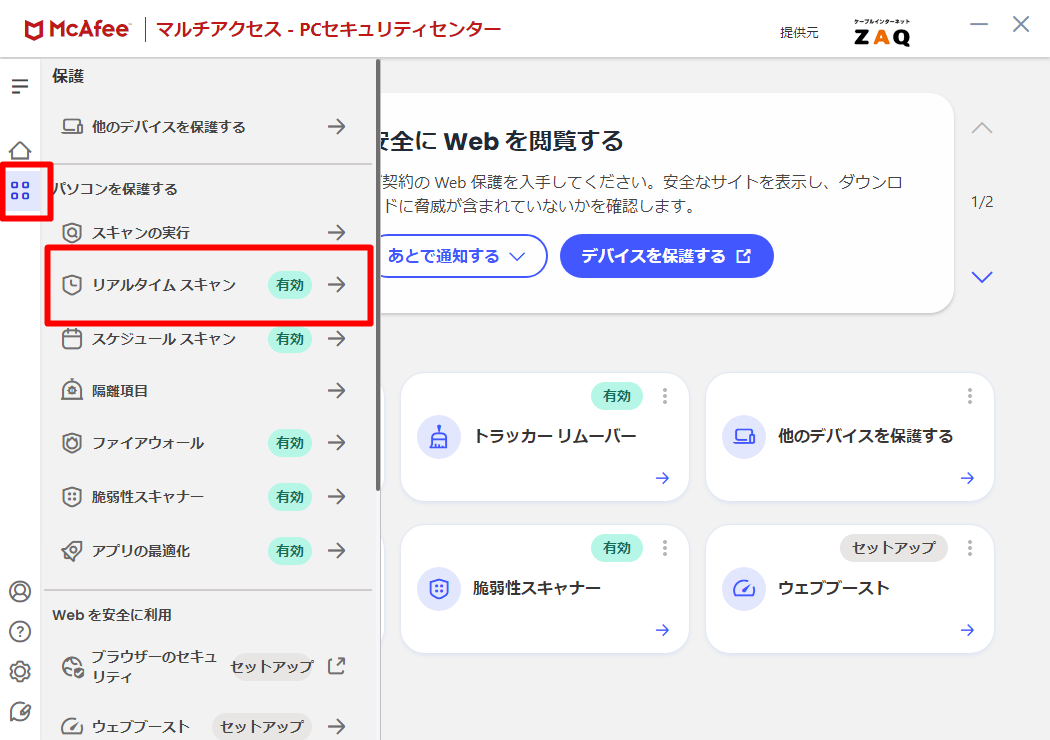This screenshot has width=1050, height=740.
Task: Click the パソコンを保護する section heading
Action: [x=115, y=189]
